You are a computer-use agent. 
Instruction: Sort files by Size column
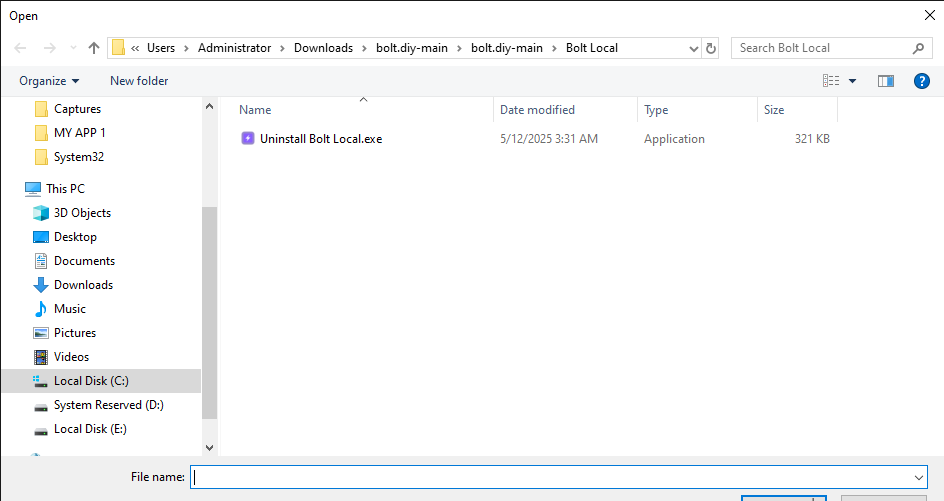coord(774,110)
